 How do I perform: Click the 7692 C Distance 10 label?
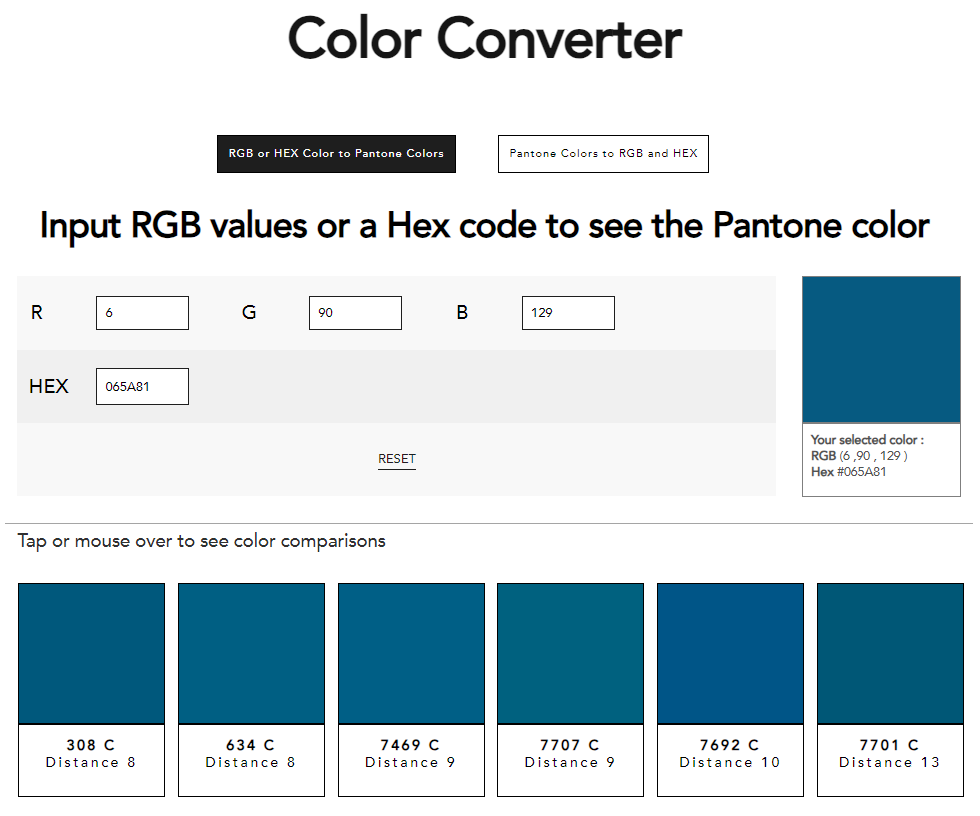[x=730, y=754]
